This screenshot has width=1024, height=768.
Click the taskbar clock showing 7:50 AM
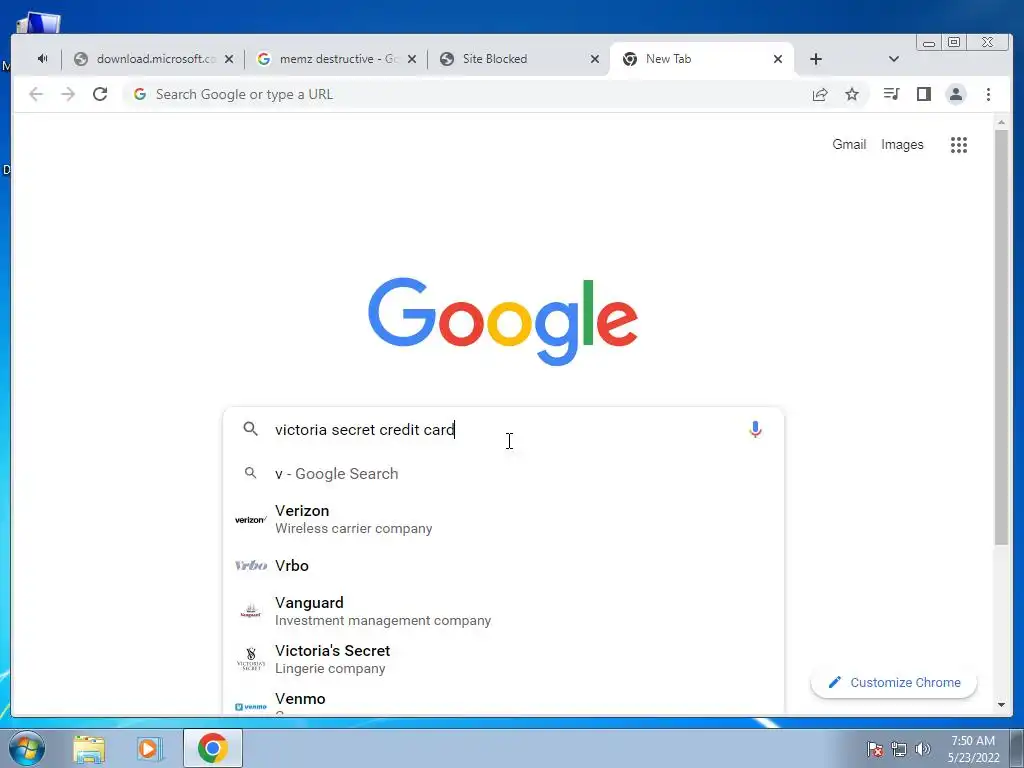973,749
